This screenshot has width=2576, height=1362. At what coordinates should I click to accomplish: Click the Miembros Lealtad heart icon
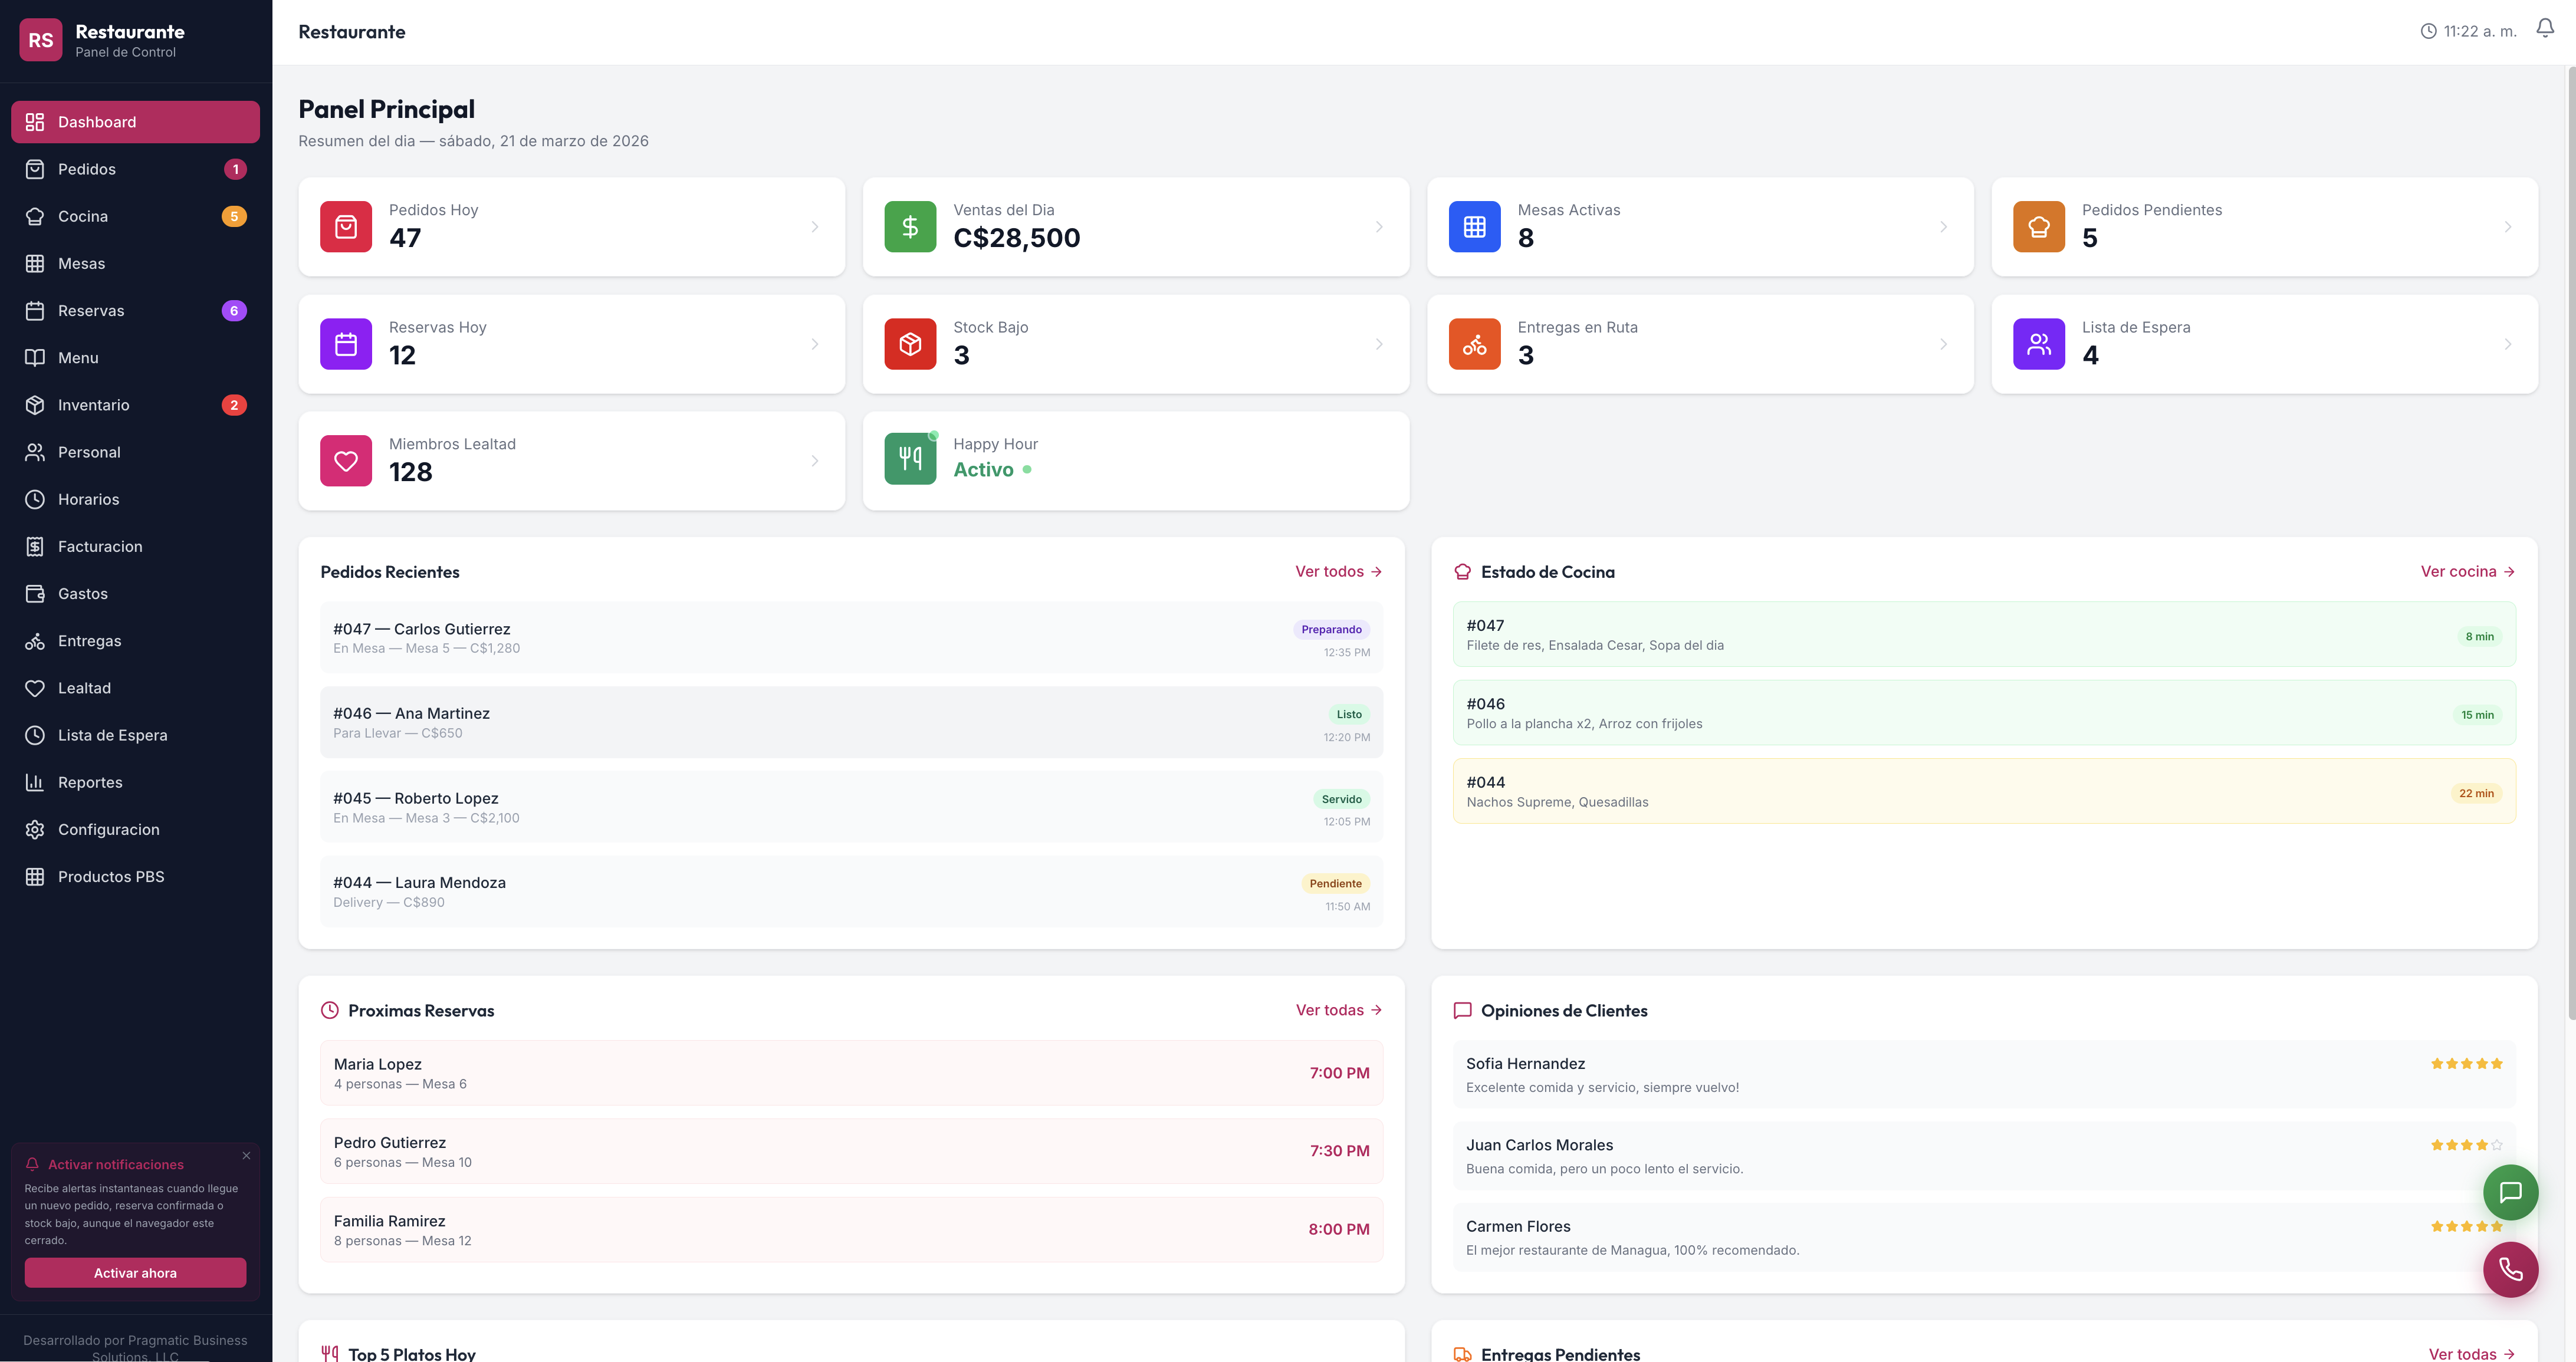[x=346, y=461]
